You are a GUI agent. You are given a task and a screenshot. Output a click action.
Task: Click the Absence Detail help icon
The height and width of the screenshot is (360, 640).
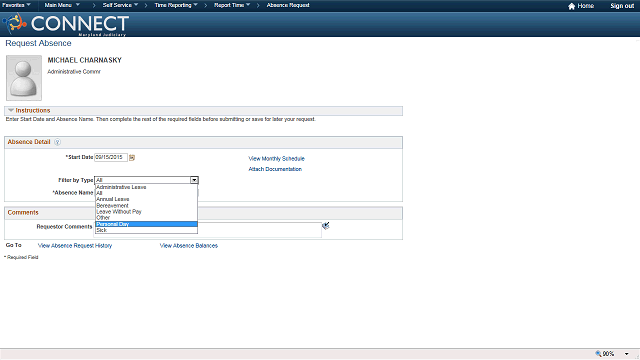click(58, 142)
